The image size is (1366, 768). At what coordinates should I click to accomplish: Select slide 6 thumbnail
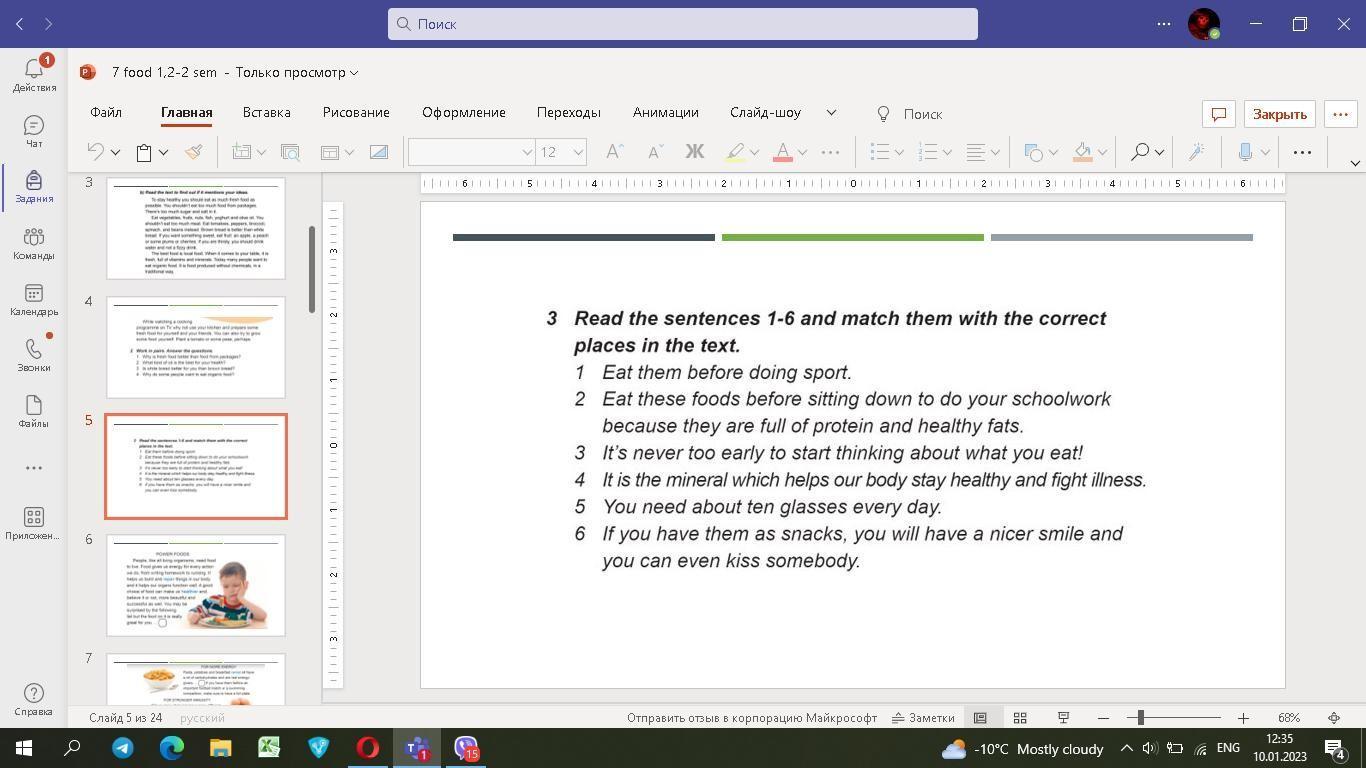click(x=196, y=585)
